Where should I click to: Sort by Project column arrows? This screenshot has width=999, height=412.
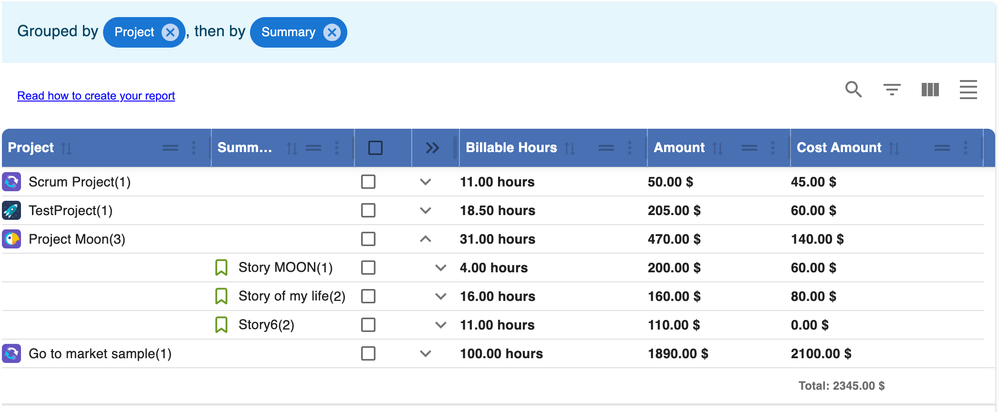point(67,148)
